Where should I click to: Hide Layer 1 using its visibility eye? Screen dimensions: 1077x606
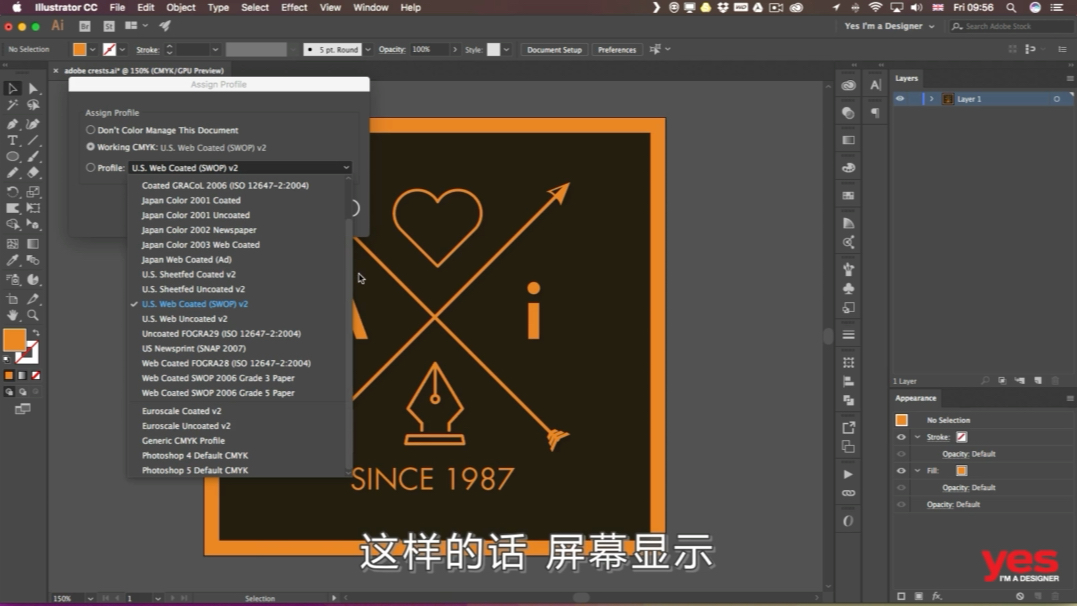coord(900,99)
